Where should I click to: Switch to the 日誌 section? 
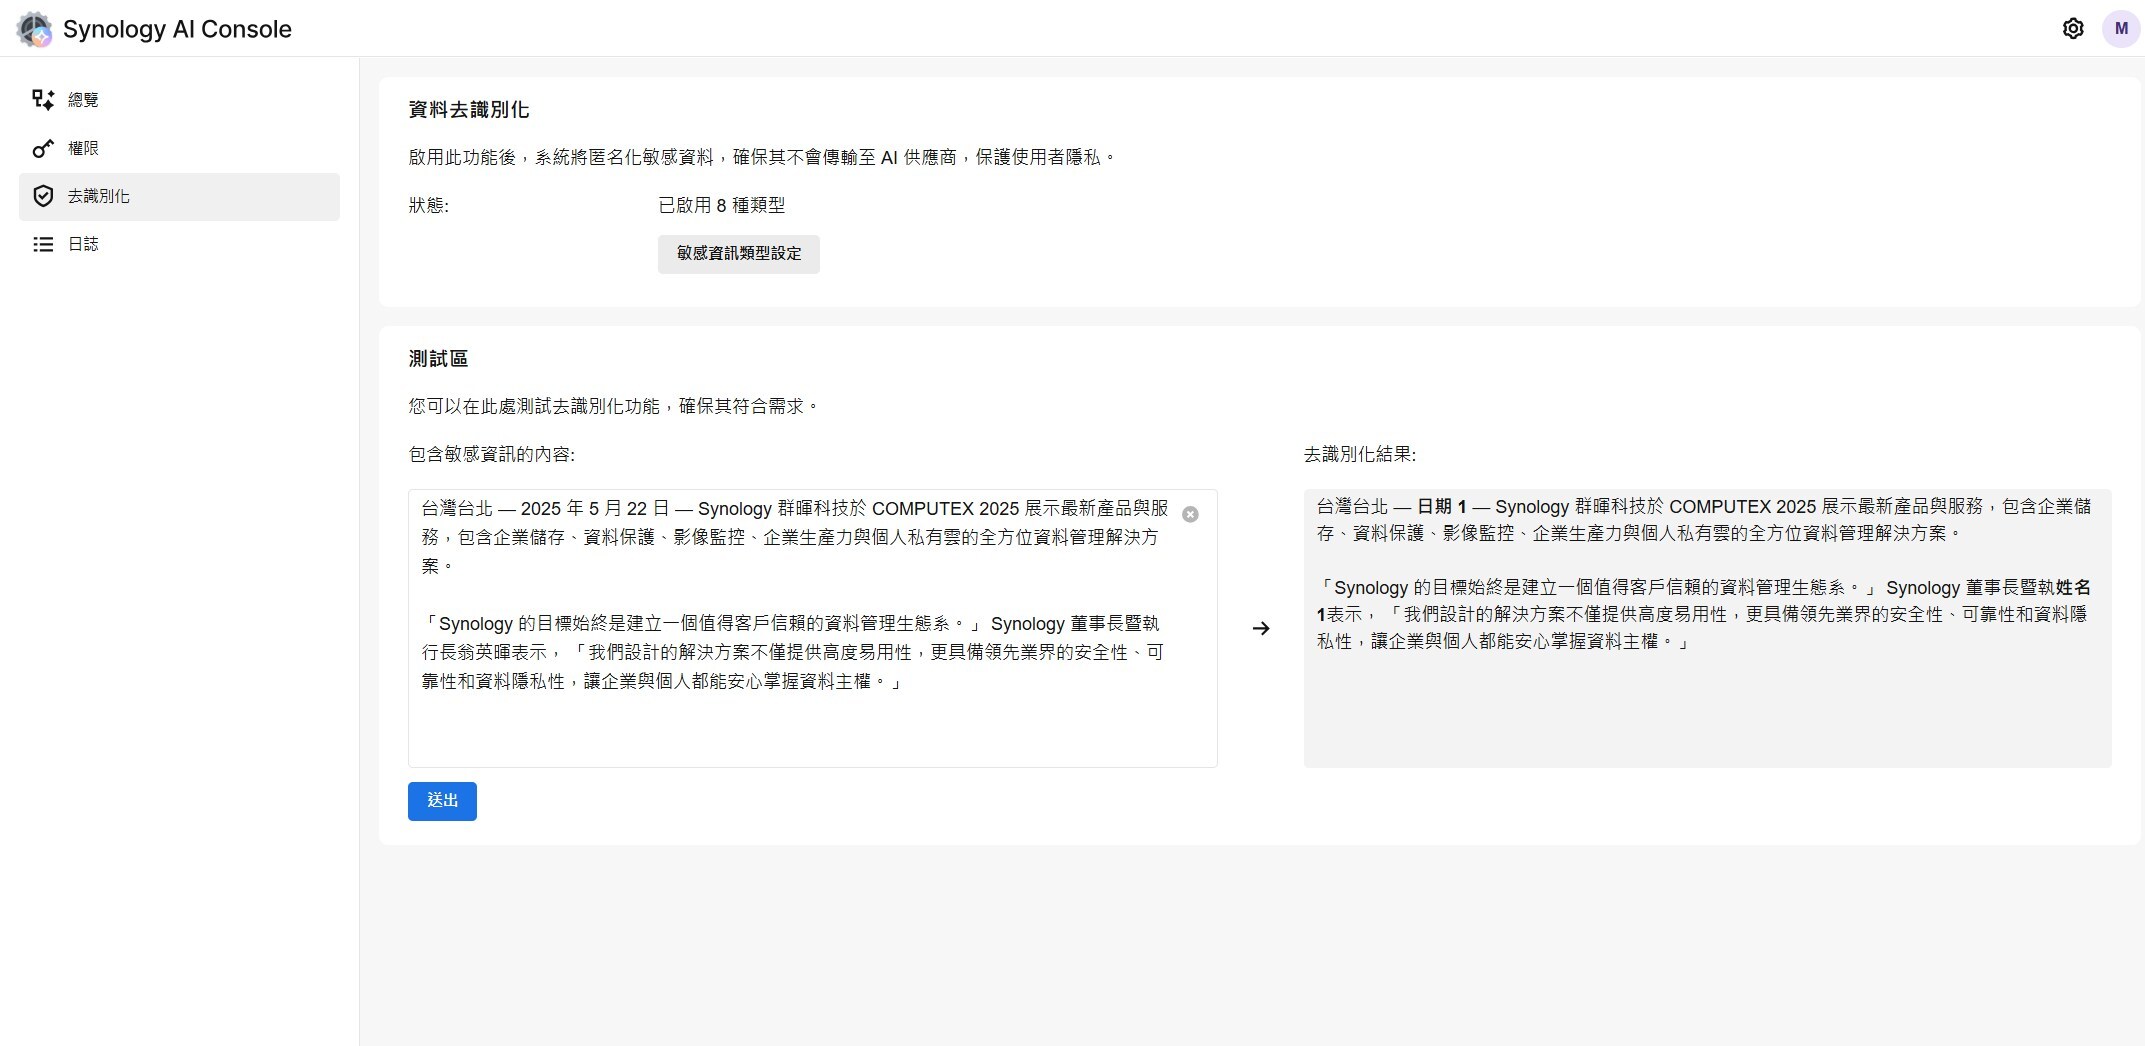[84, 244]
